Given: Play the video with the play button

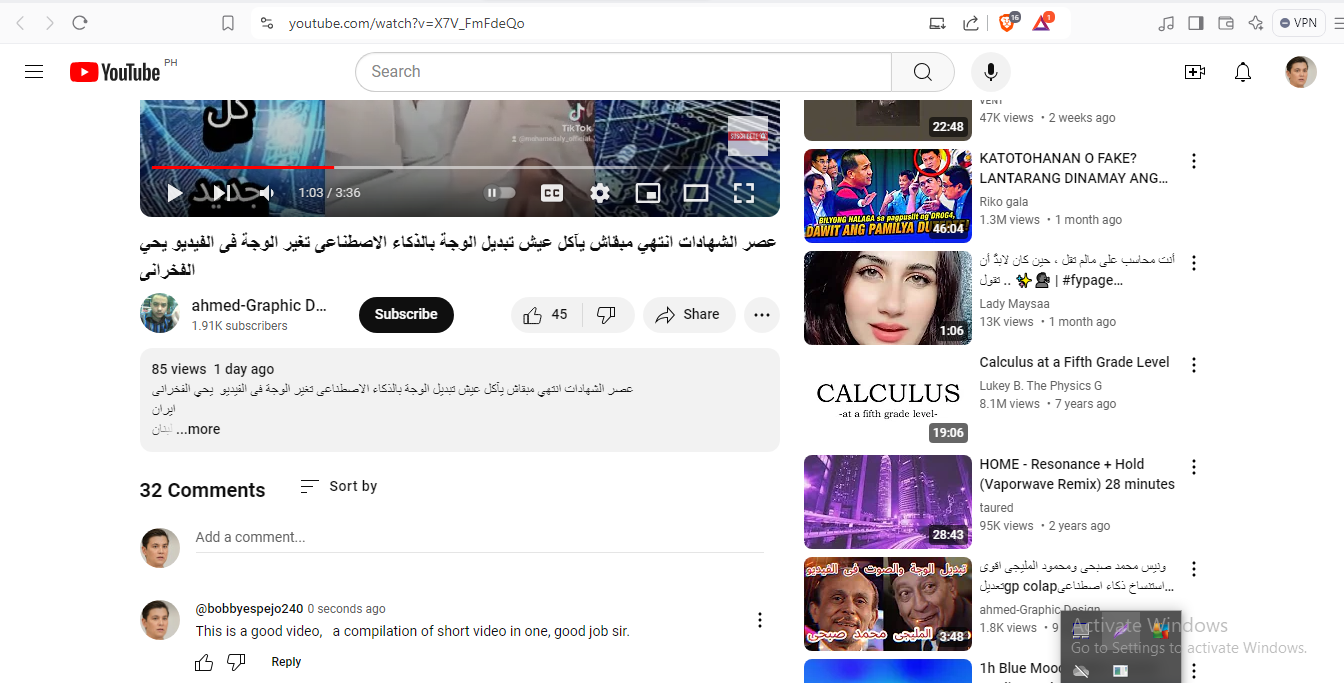Looking at the screenshot, I should point(174,193).
